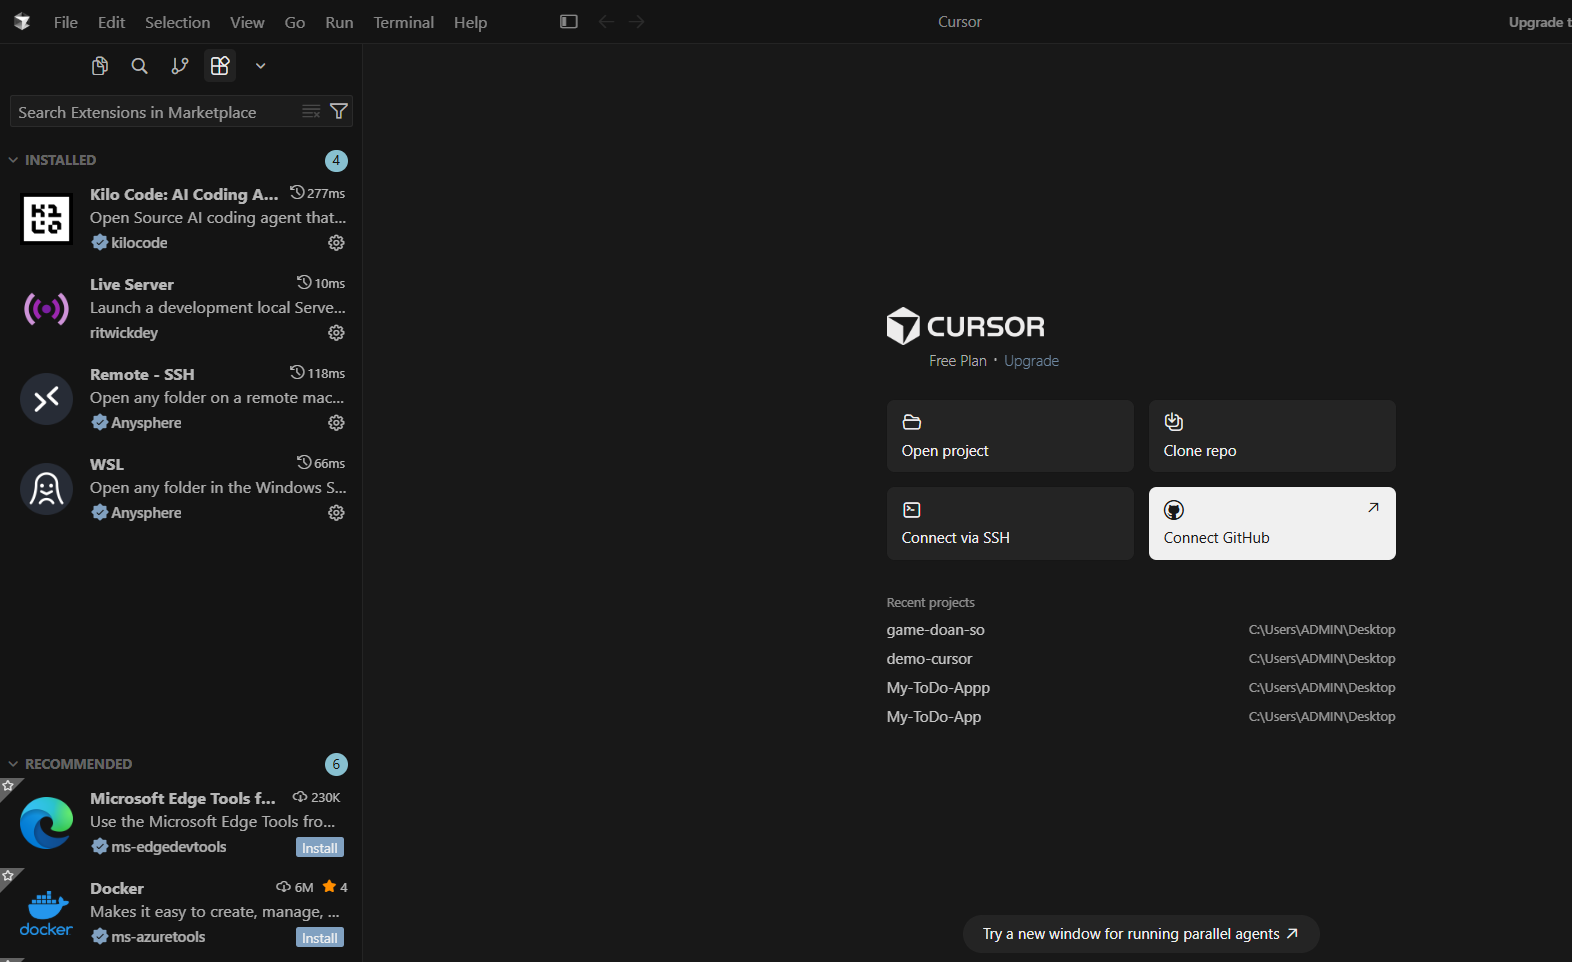This screenshot has width=1572, height=962.
Task: Click the recommended extensions count badge 6
Action: pyautogui.click(x=336, y=764)
